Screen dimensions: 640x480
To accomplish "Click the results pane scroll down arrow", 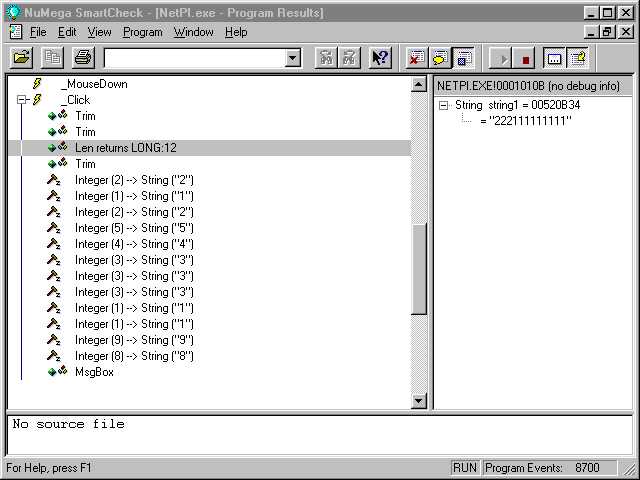I will click(x=418, y=401).
